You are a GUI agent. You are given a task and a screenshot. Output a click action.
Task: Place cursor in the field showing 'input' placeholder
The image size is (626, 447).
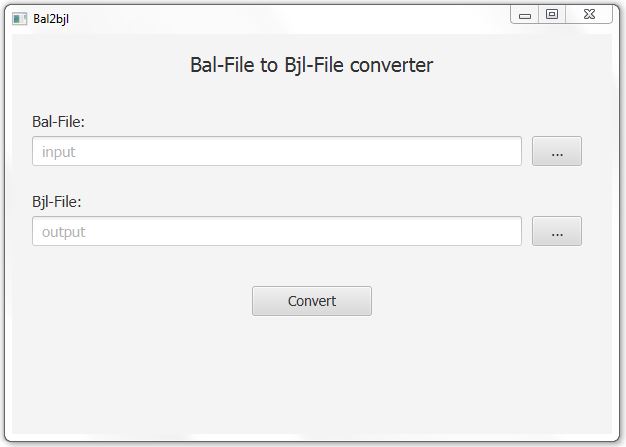click(277, 152)
